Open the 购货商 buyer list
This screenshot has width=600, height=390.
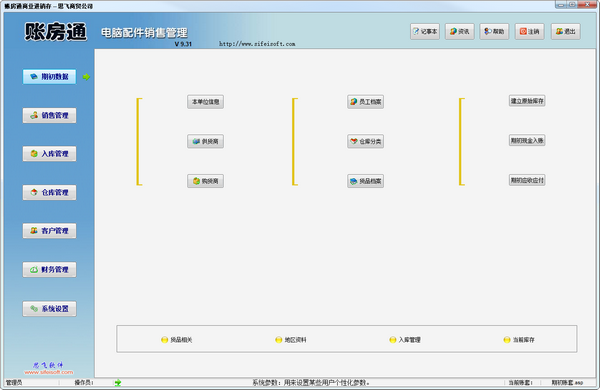point(205,181)
